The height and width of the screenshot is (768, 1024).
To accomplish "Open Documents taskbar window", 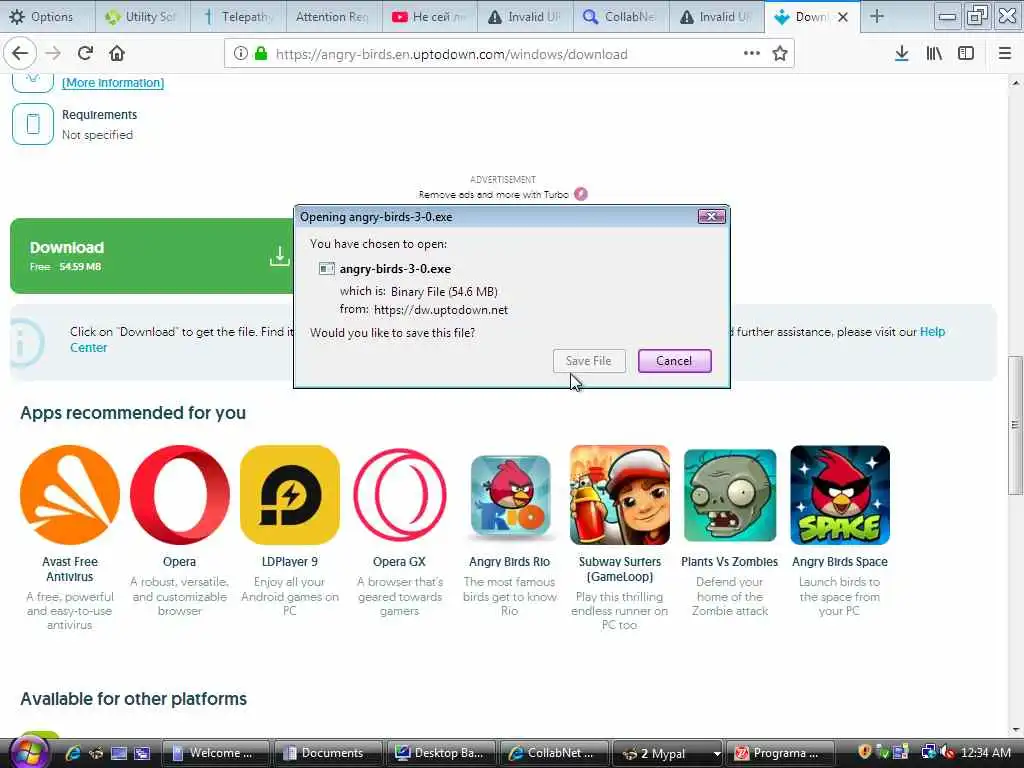I will [328, 753].
